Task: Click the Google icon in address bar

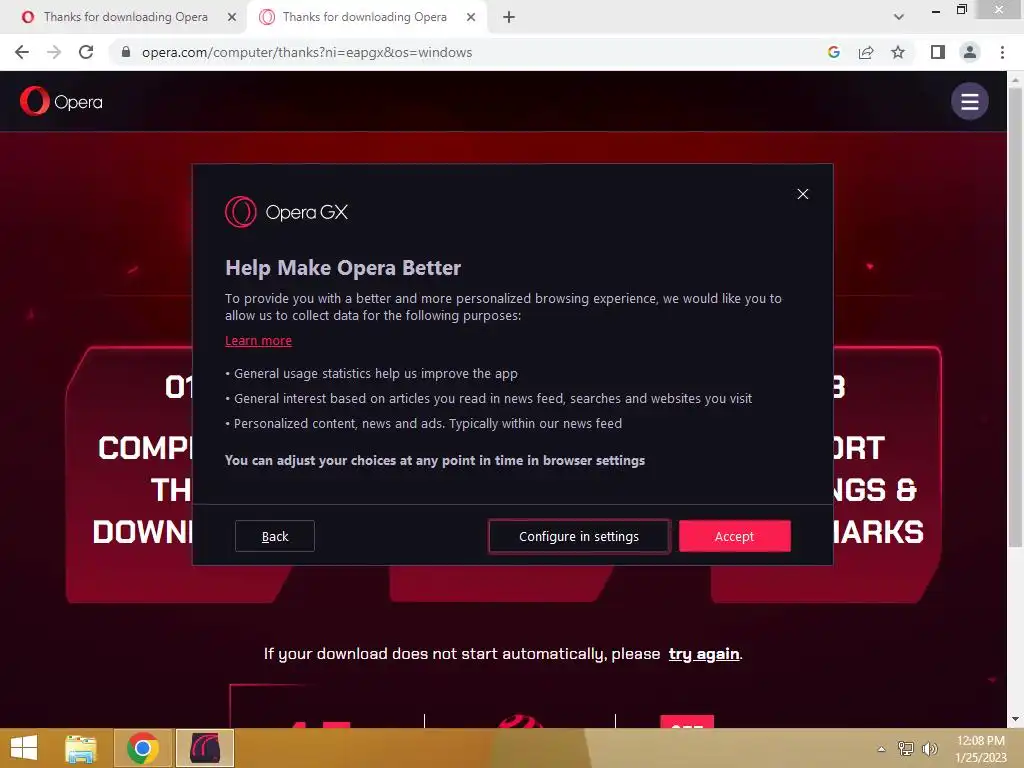Action: point(834,52)
